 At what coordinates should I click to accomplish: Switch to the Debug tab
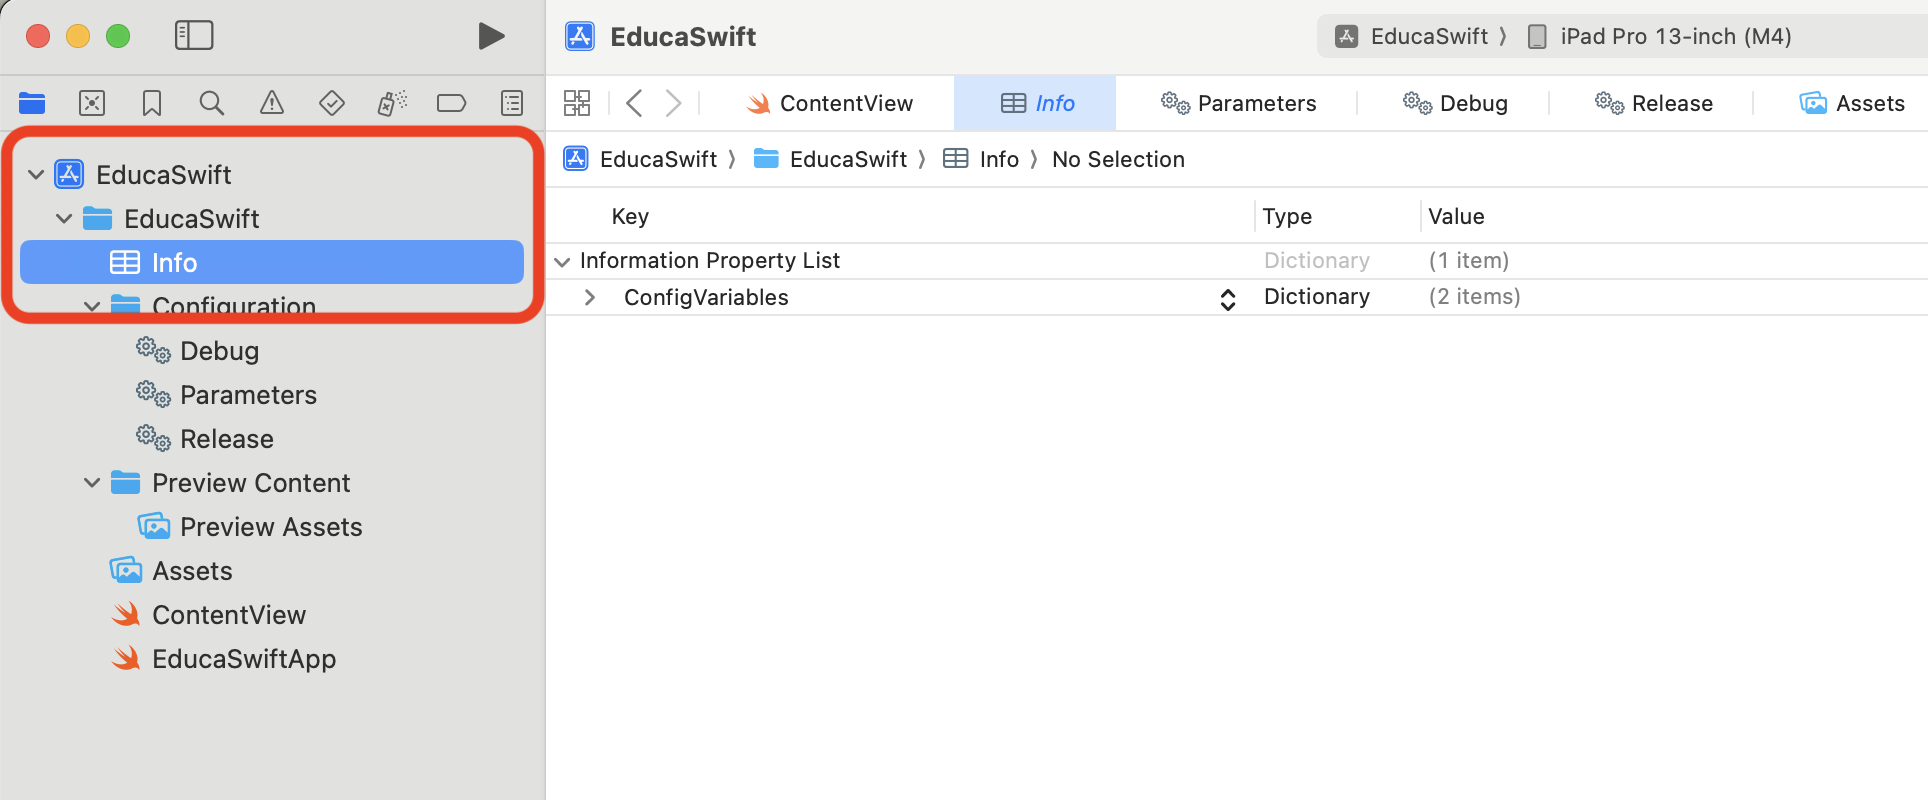pyautogui.click(x=1455, y=103)
